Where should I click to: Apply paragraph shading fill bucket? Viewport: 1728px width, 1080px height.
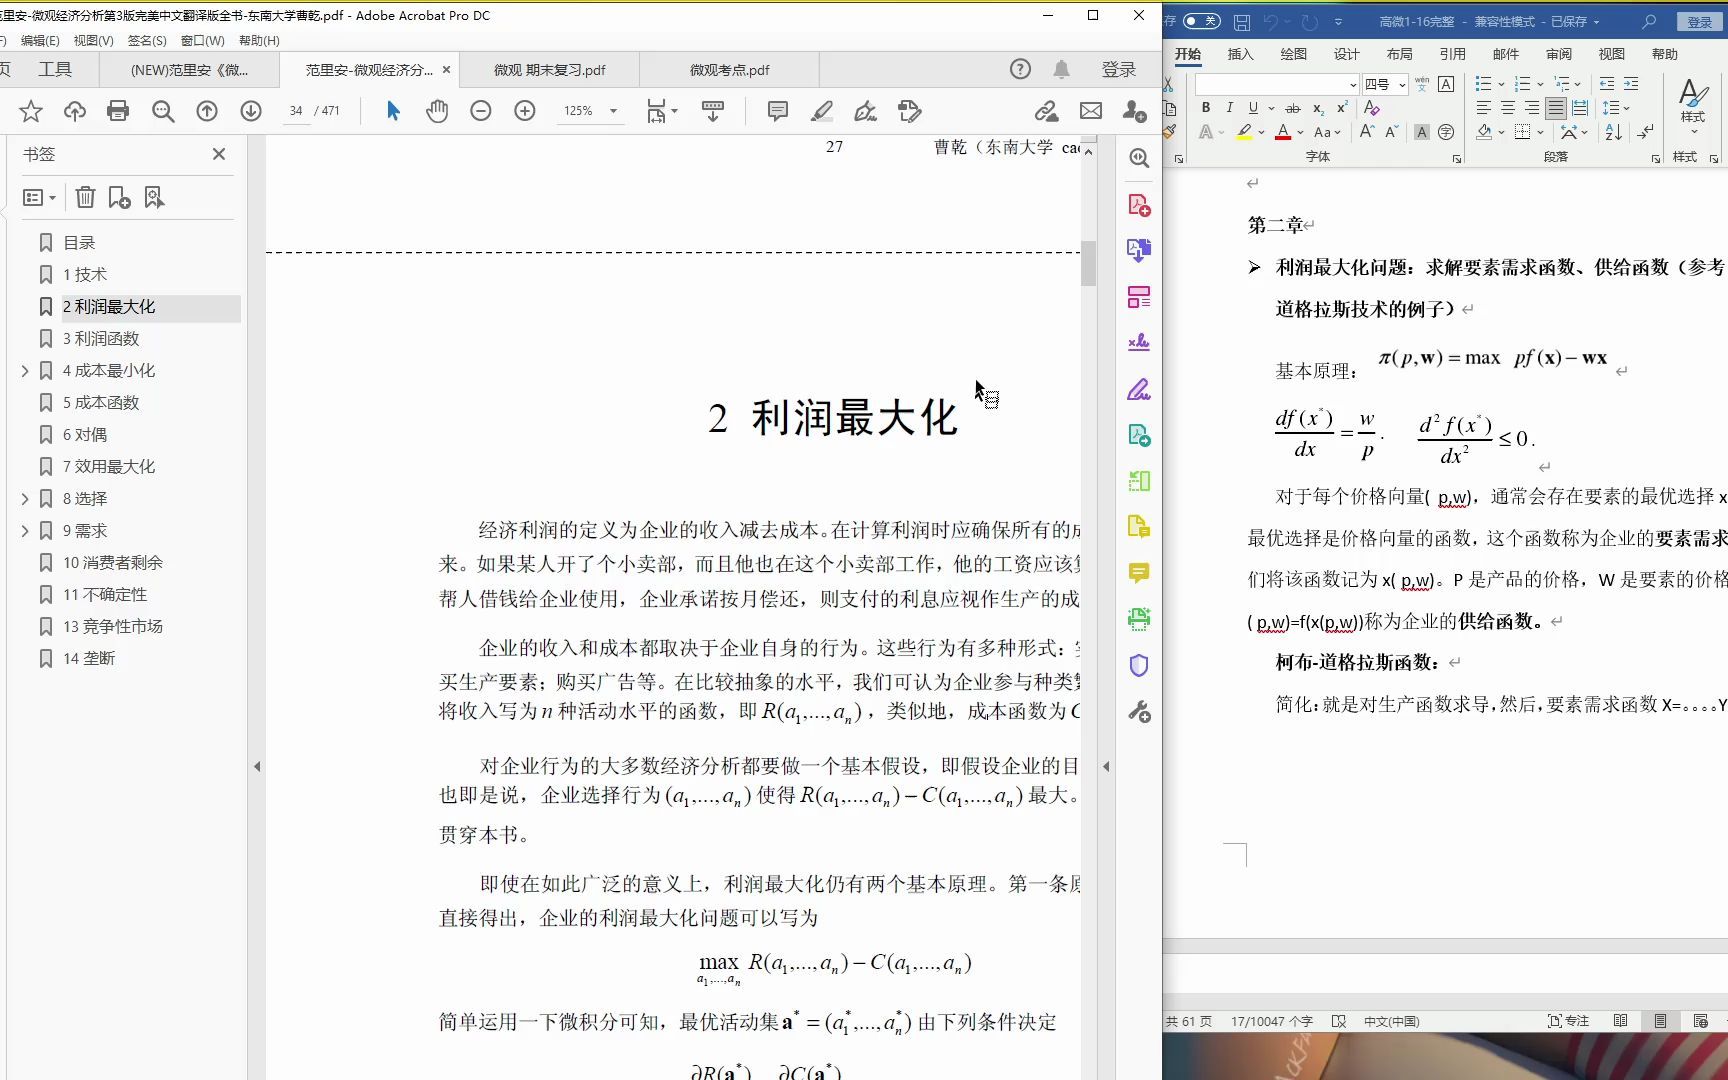point(1484,132)
